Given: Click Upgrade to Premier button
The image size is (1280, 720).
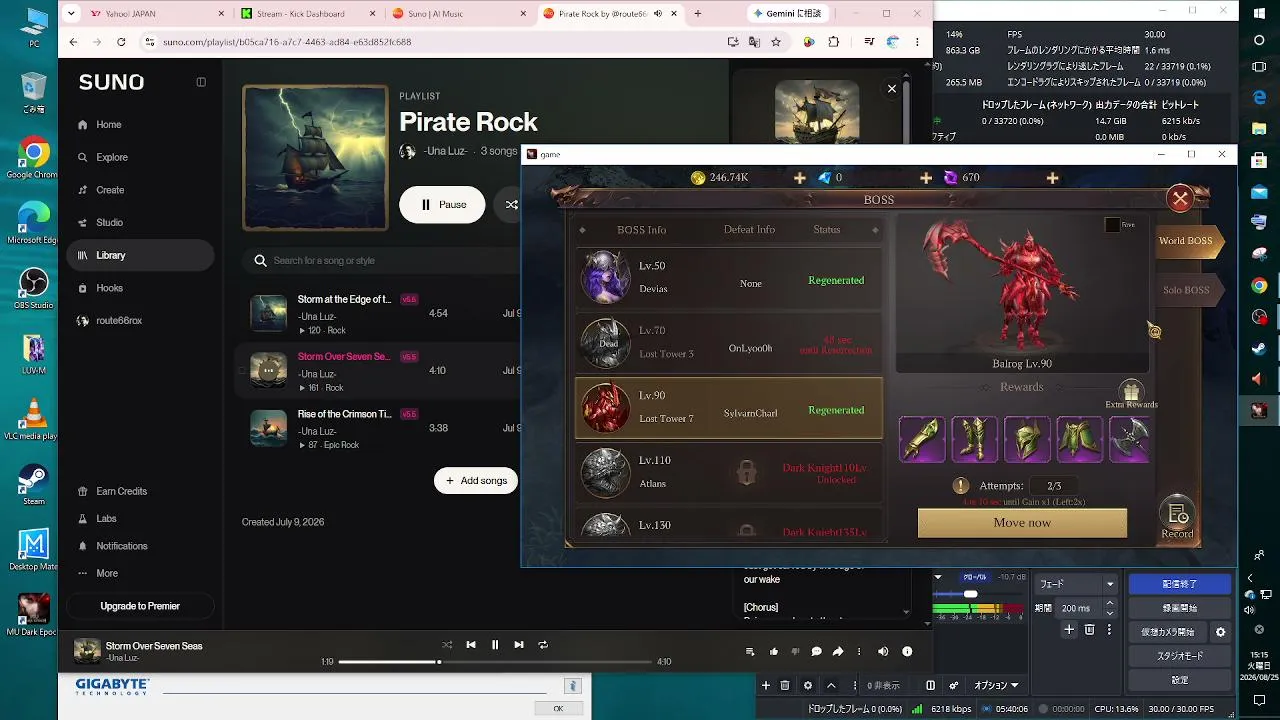Looking at the screenshot, I should point(140,606).
